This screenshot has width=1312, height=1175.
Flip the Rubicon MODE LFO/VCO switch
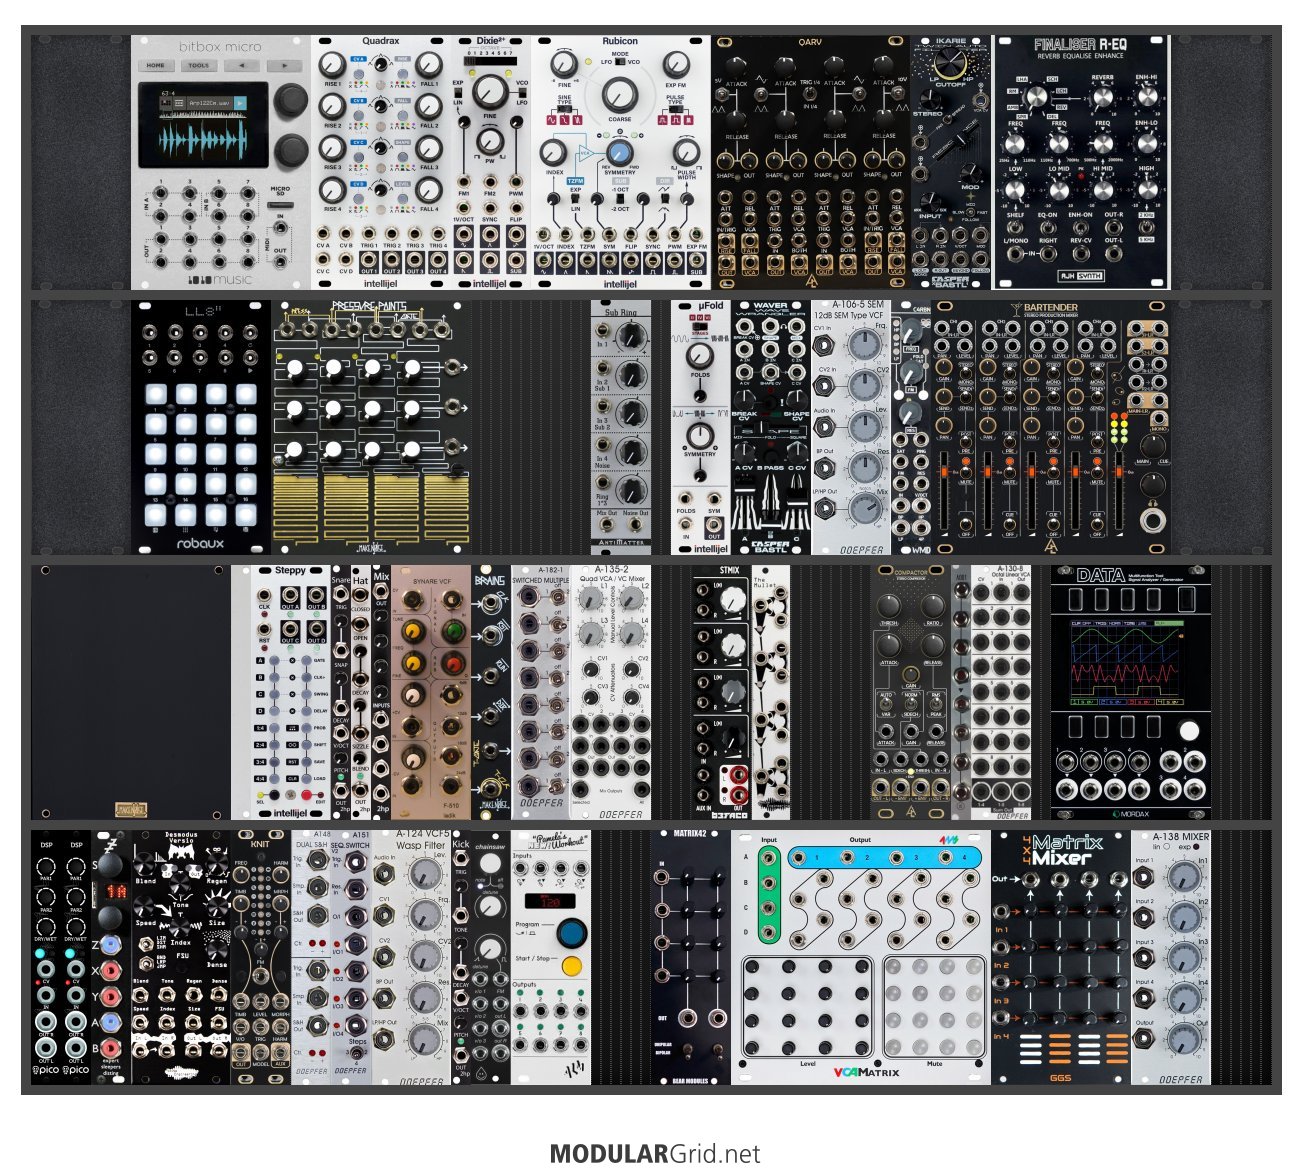pyautogui.click(x=620, y=62)
